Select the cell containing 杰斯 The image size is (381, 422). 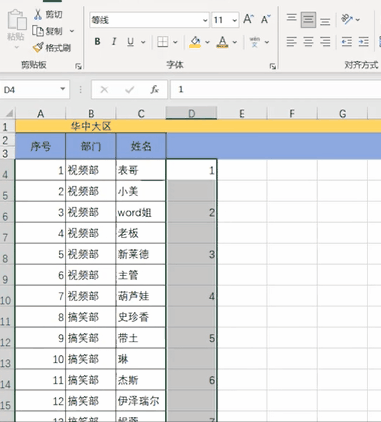click(x=141, y=380)
